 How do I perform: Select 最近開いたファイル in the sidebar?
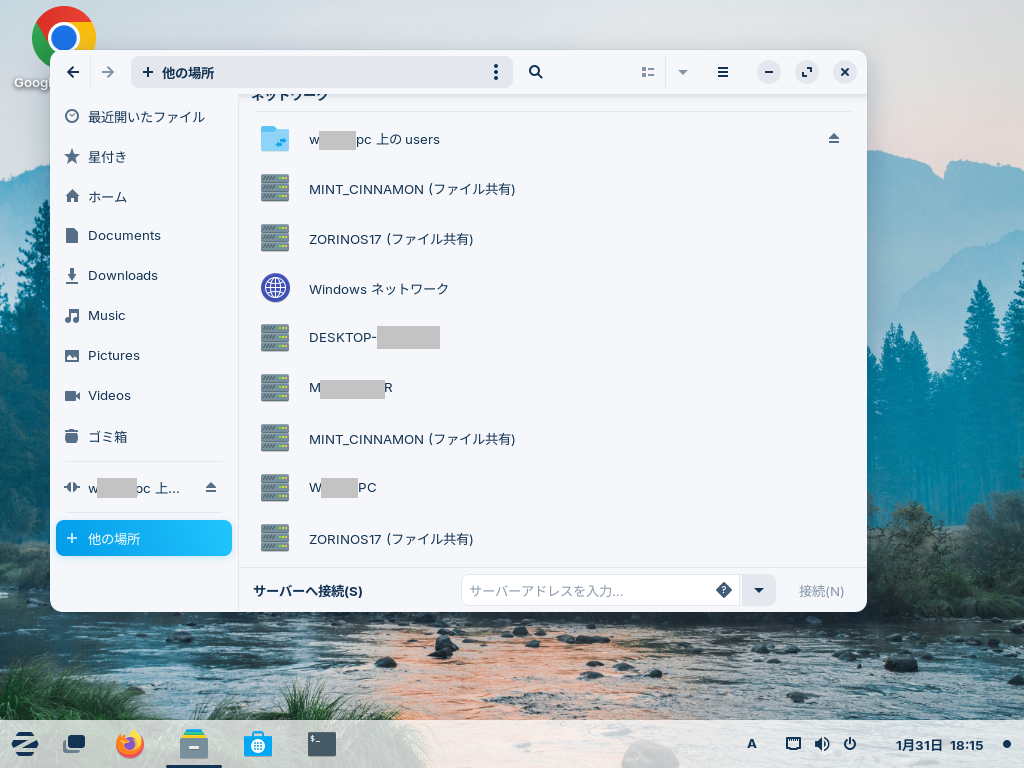pos(145,117)
